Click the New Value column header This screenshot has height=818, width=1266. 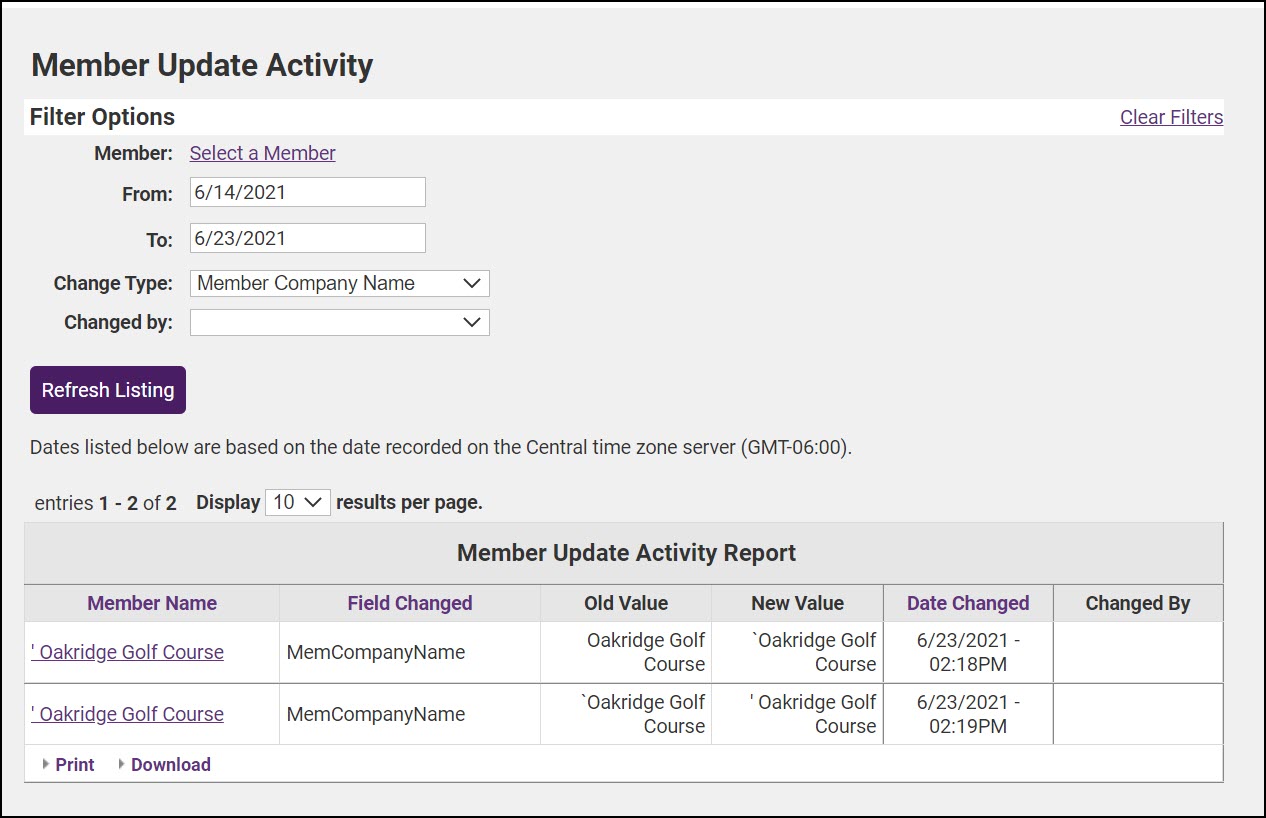point(797,603)
